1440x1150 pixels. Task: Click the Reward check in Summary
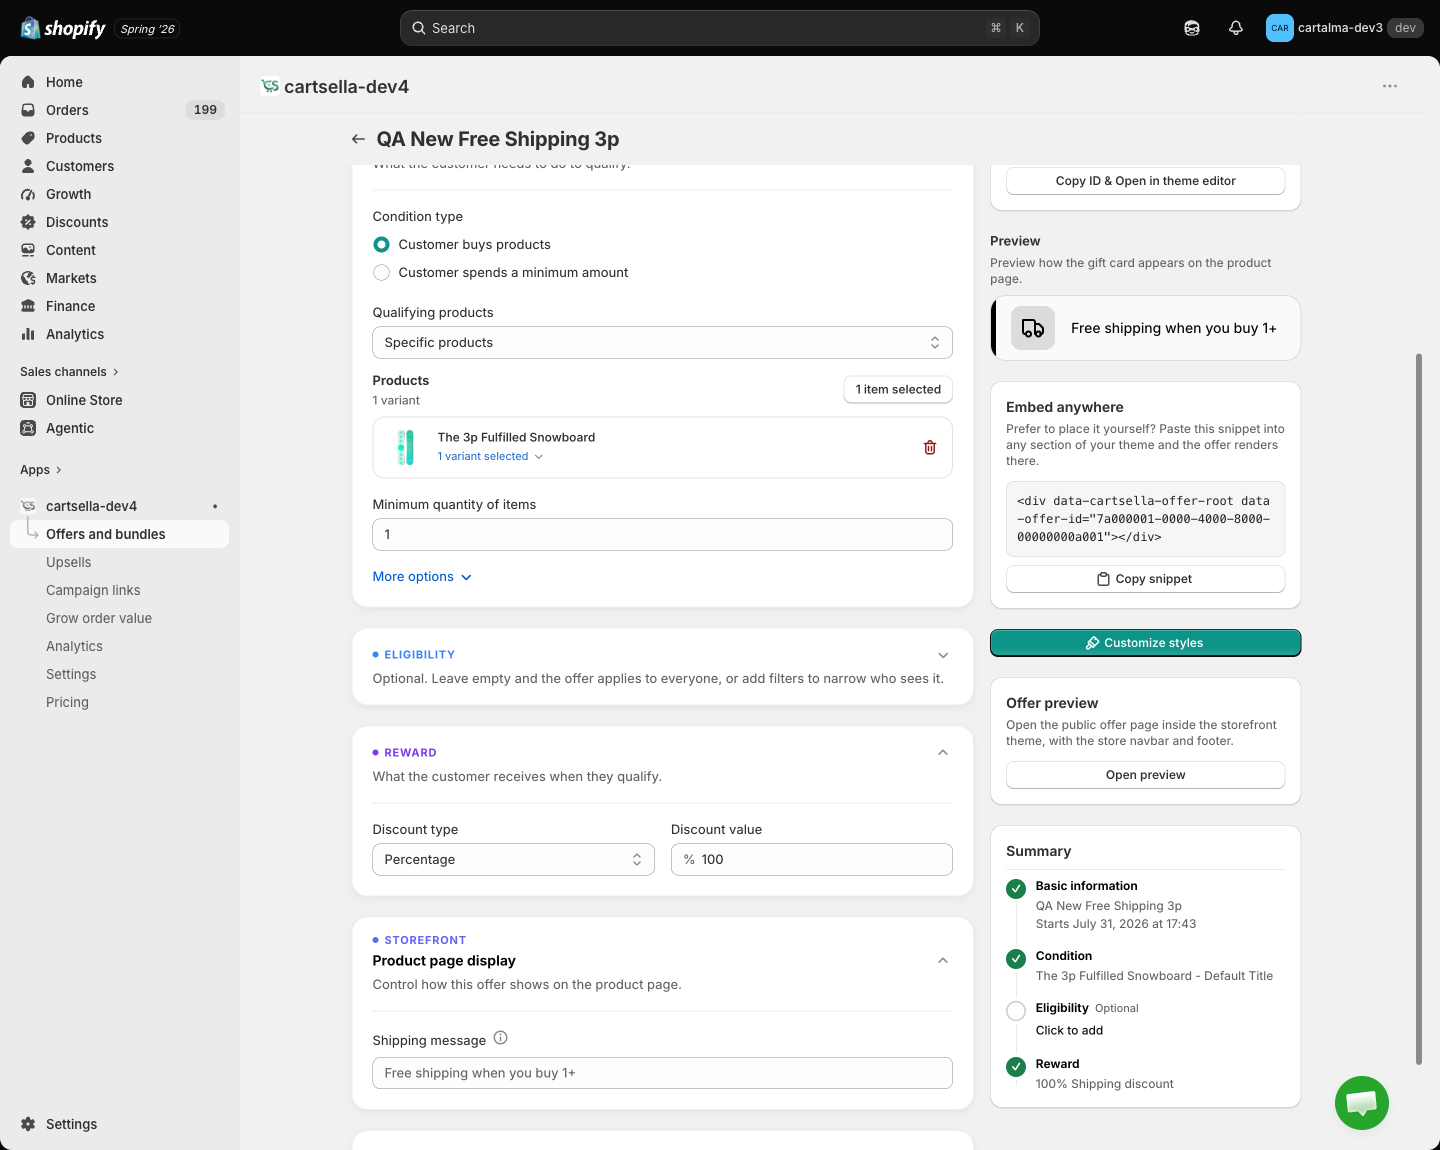(x=1016, y=1066)
